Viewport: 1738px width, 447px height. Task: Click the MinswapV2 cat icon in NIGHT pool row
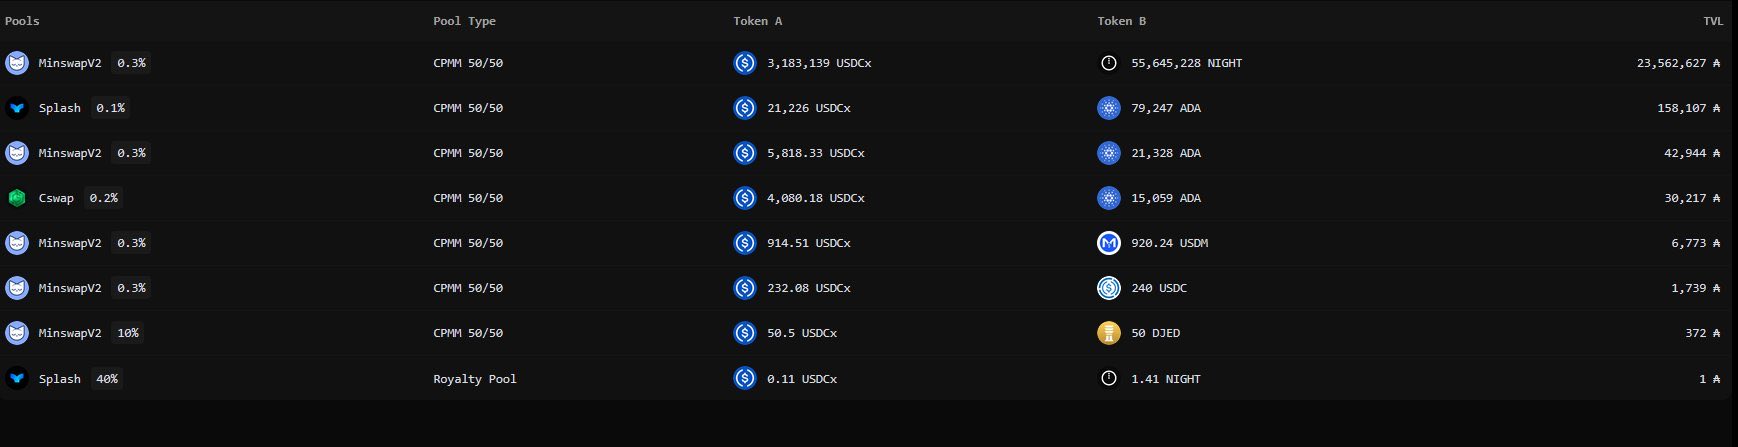click(x=17, y=63)
